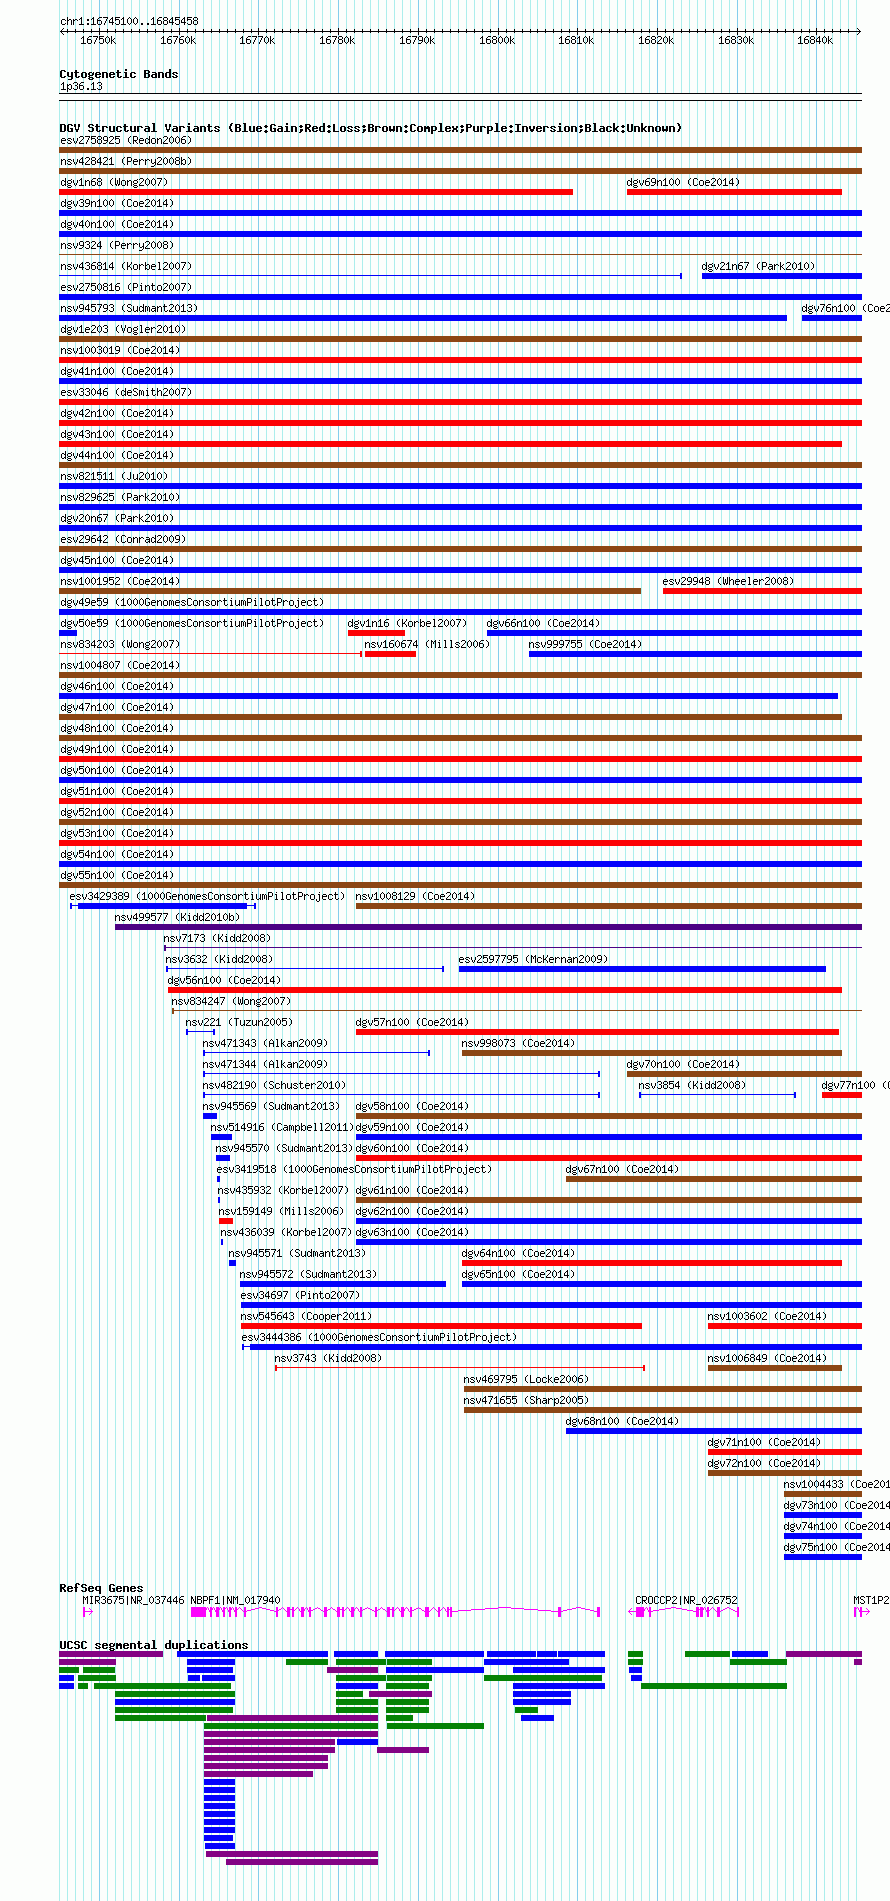
Task: Select UCSC segmental duplications track title
Action: (x=154, y=1645)
